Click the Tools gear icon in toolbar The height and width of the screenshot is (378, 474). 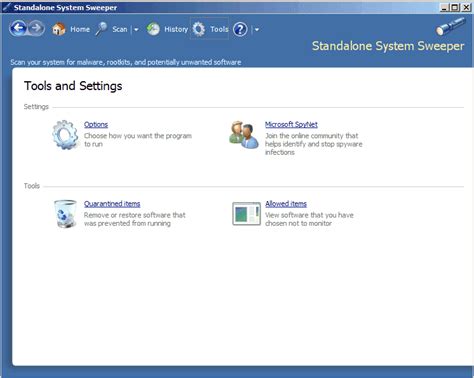point(199,29)
